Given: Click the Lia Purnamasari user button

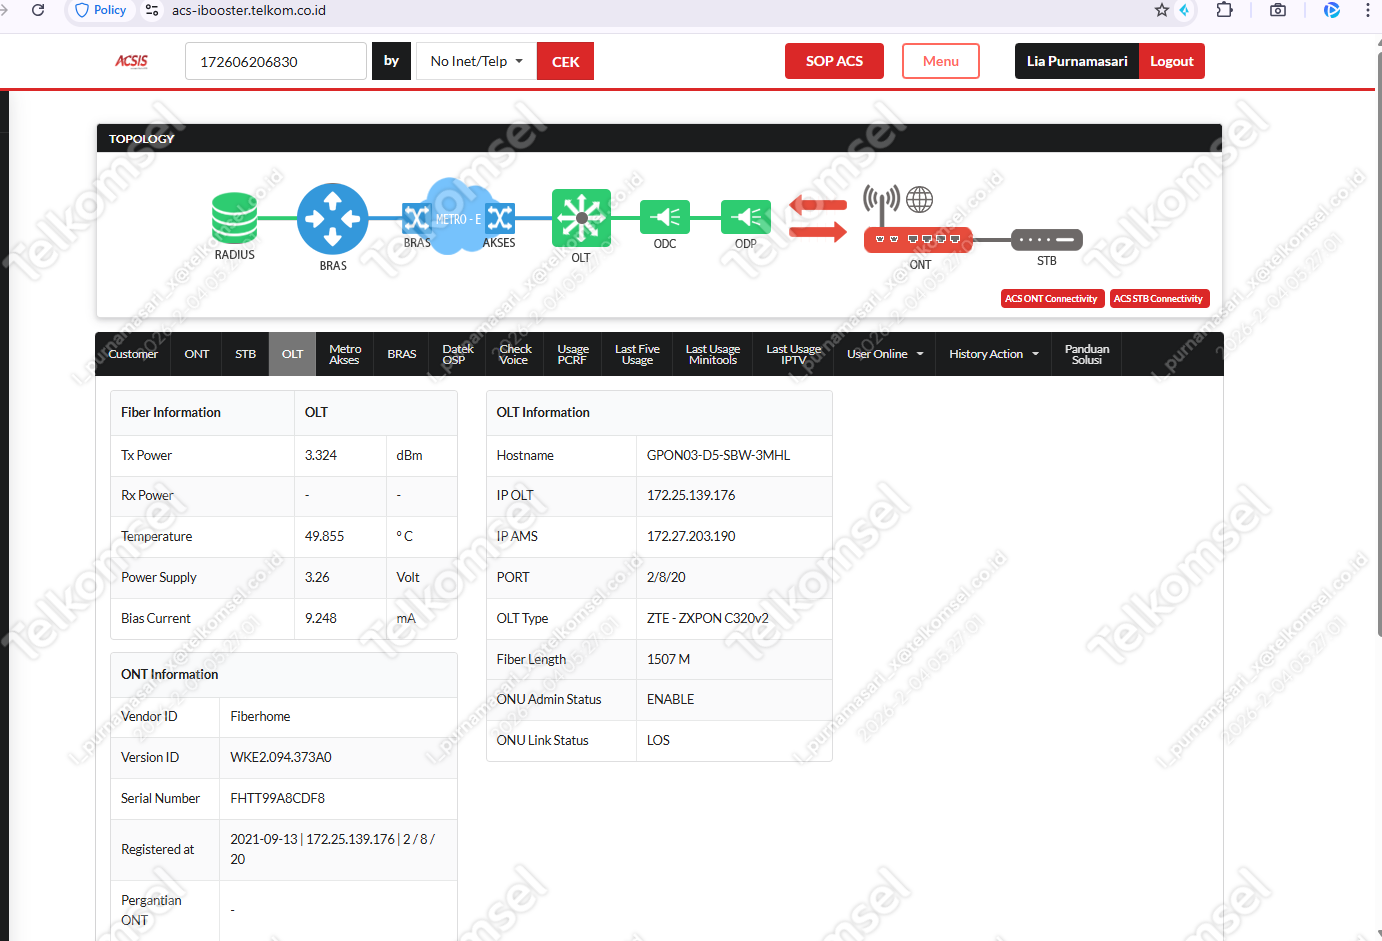Looking at the screenshot, I should click(x=1077, y=61).
